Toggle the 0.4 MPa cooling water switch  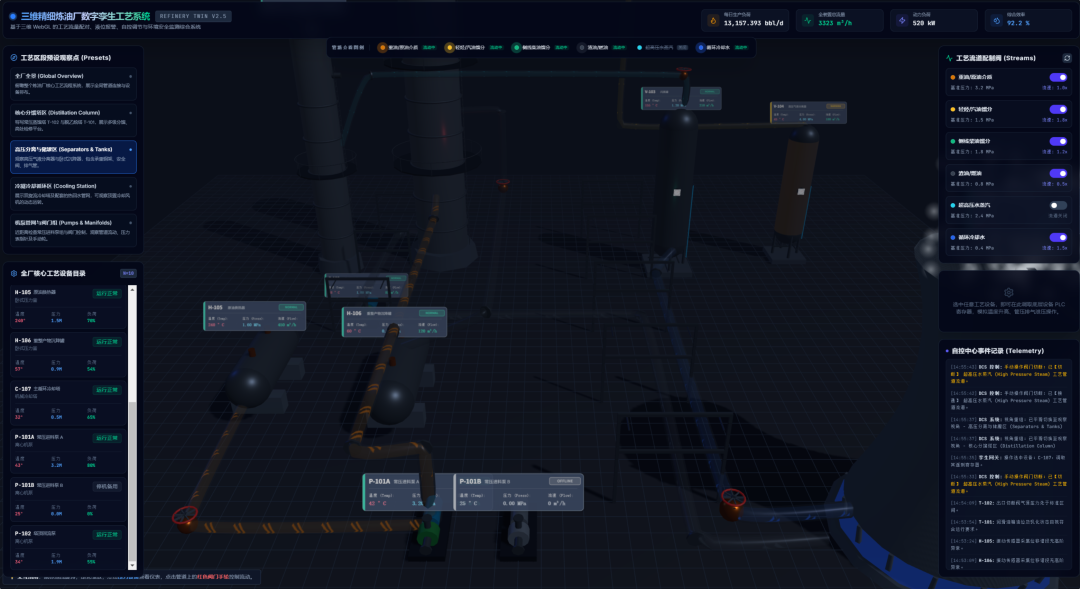tap(1058, 237)
